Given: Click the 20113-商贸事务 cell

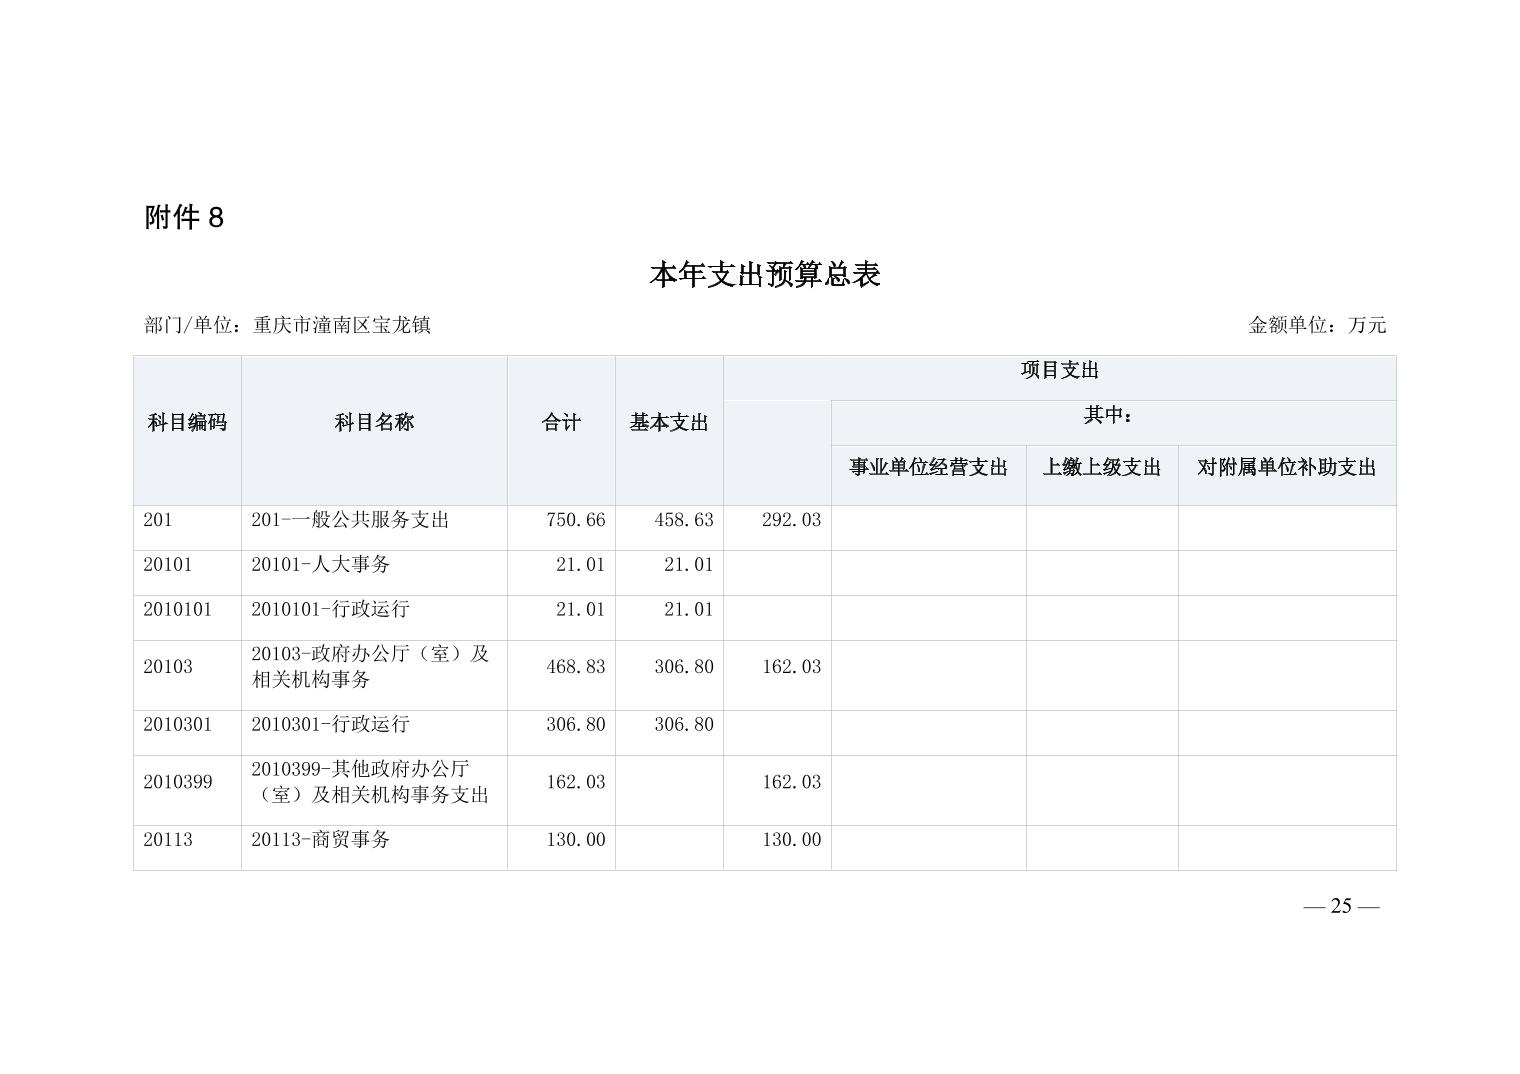Looking at the screenshot, I should [x=320, y=840].
